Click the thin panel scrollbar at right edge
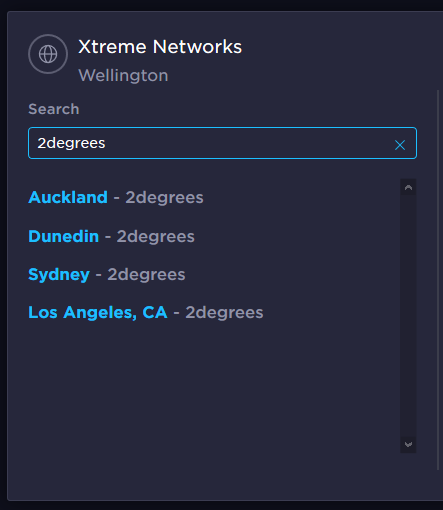 click(438, 280)
